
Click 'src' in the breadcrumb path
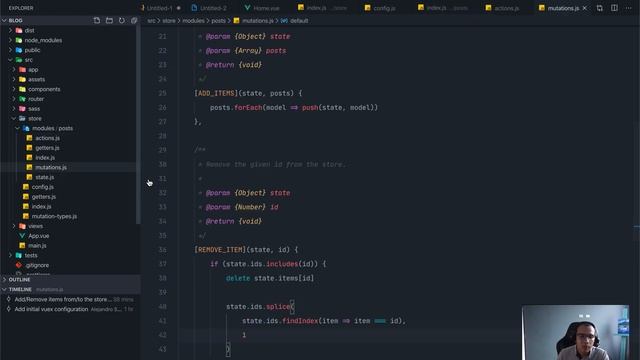151,20
